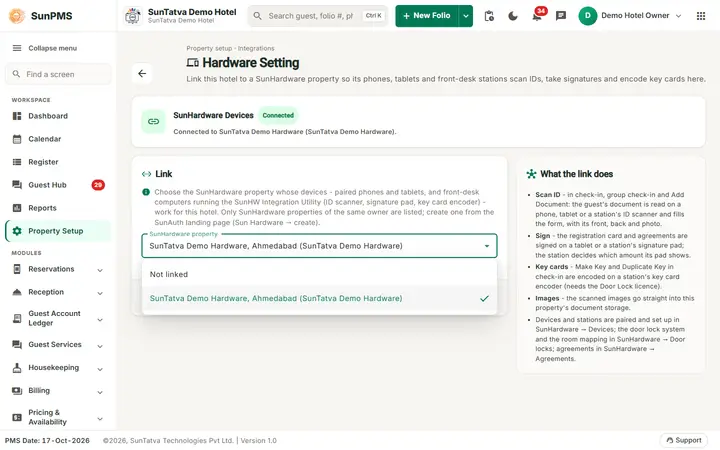Click the Find a screen field
The image size is (720, 450).
pos(58,74)
